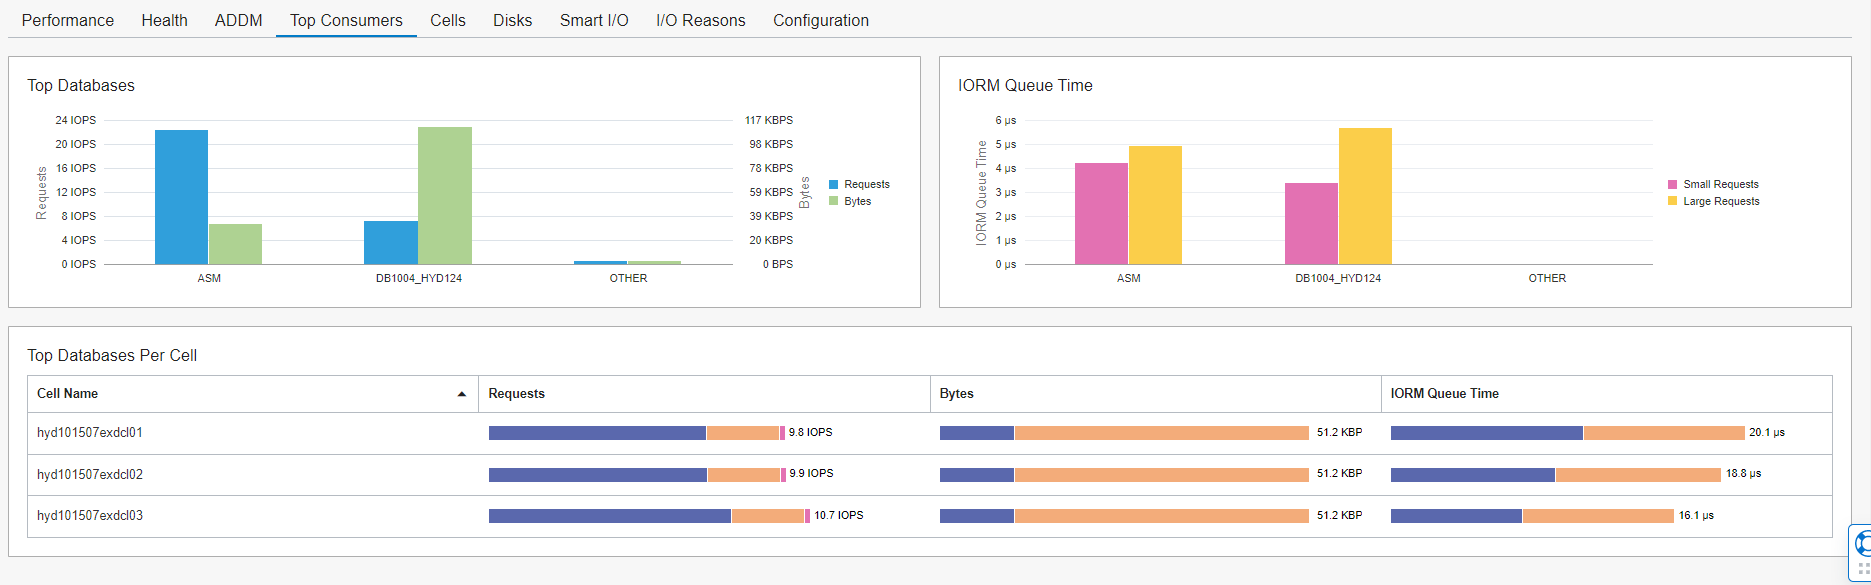Sort by the IORM Queue Time column header
This screenshot has height=585, width=1871.
point(1444,394)
